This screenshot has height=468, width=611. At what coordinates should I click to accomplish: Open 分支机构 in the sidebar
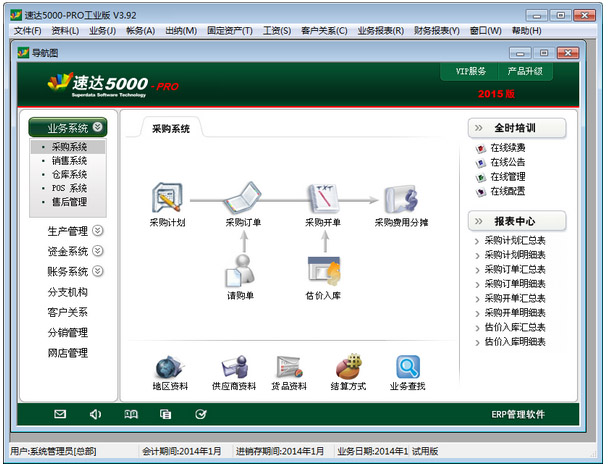(67, 292)
